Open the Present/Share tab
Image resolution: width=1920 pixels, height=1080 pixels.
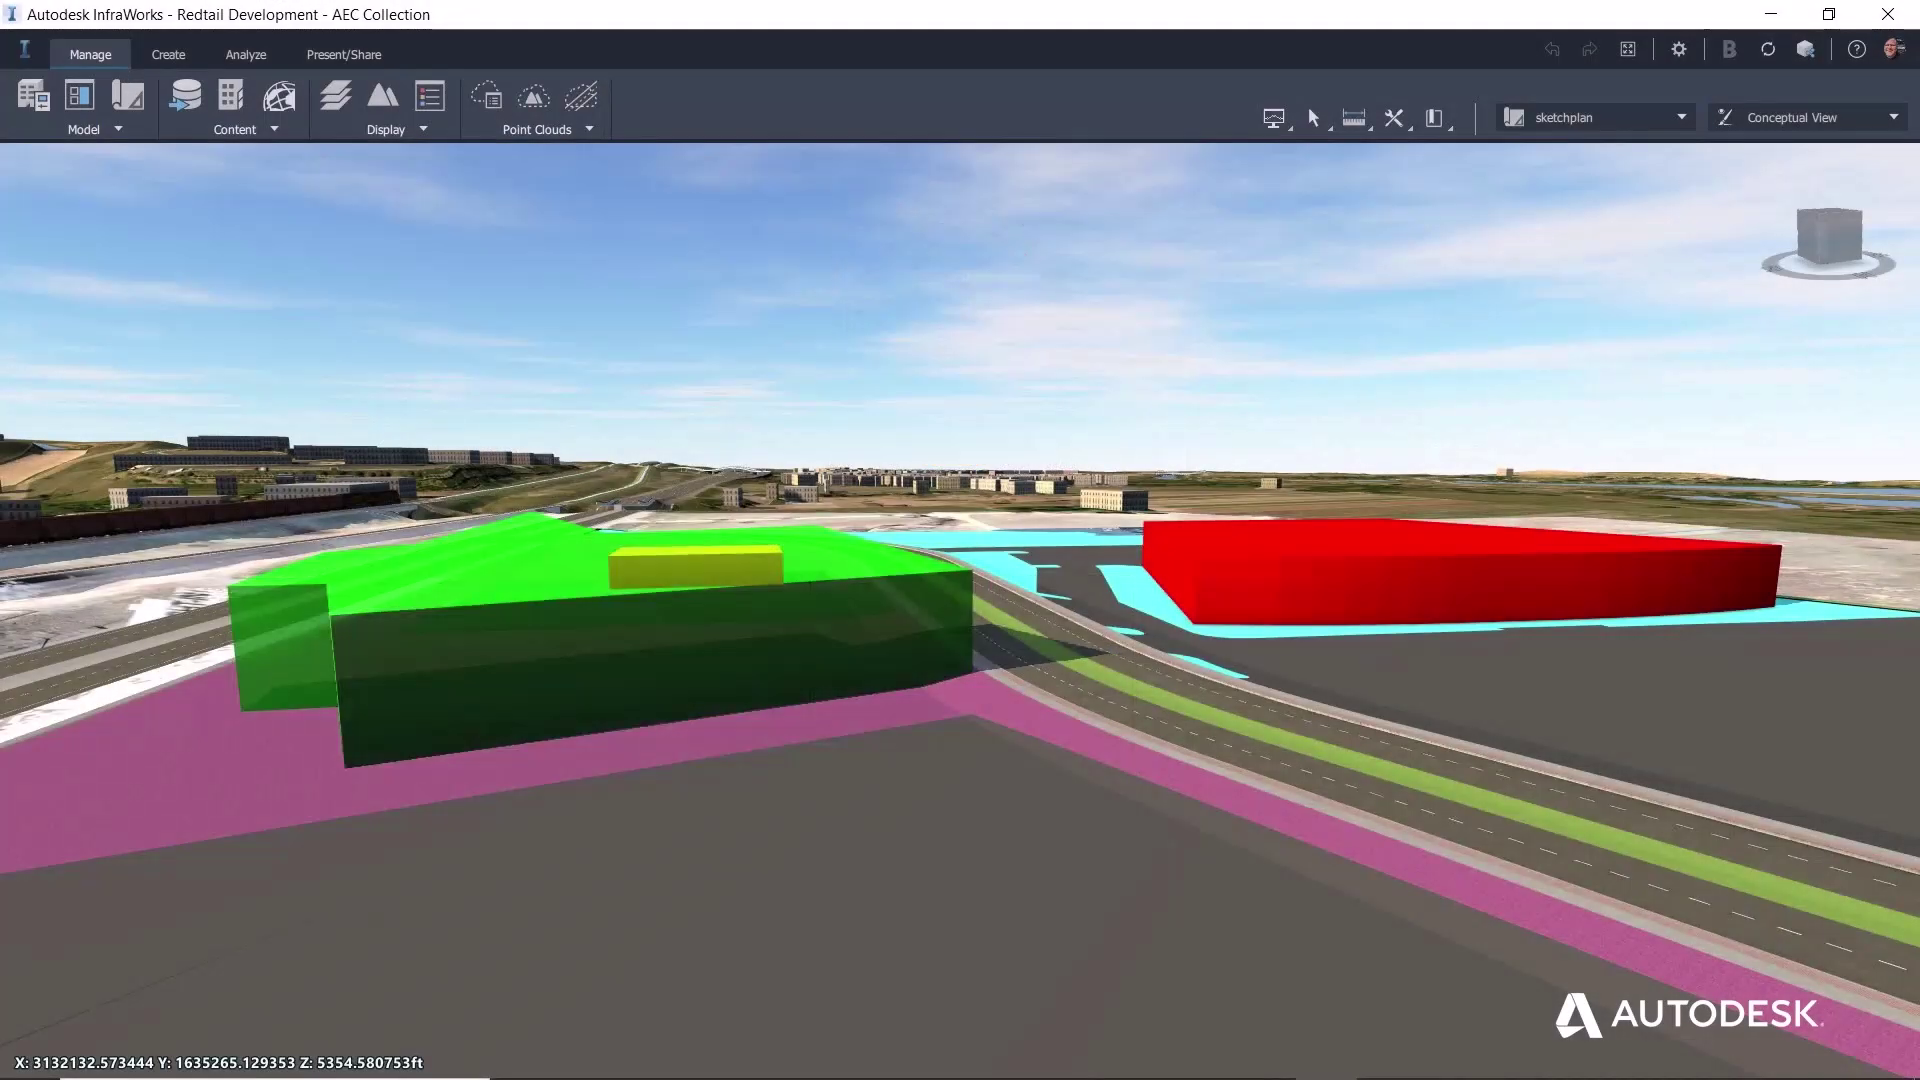[343, 54]
